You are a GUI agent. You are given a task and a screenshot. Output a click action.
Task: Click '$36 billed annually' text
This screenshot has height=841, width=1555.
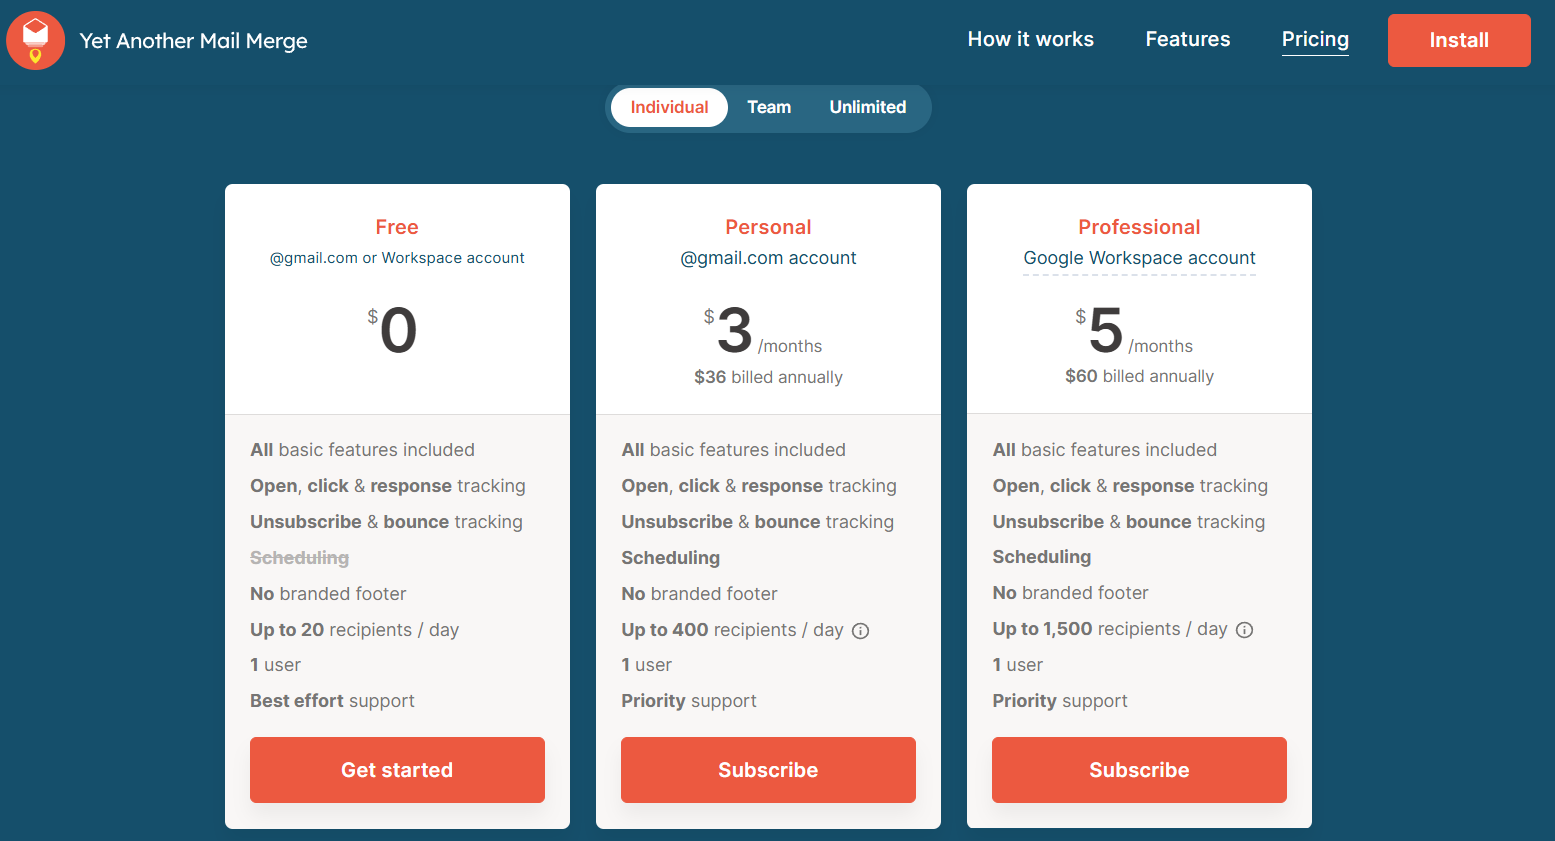[768, 377]
